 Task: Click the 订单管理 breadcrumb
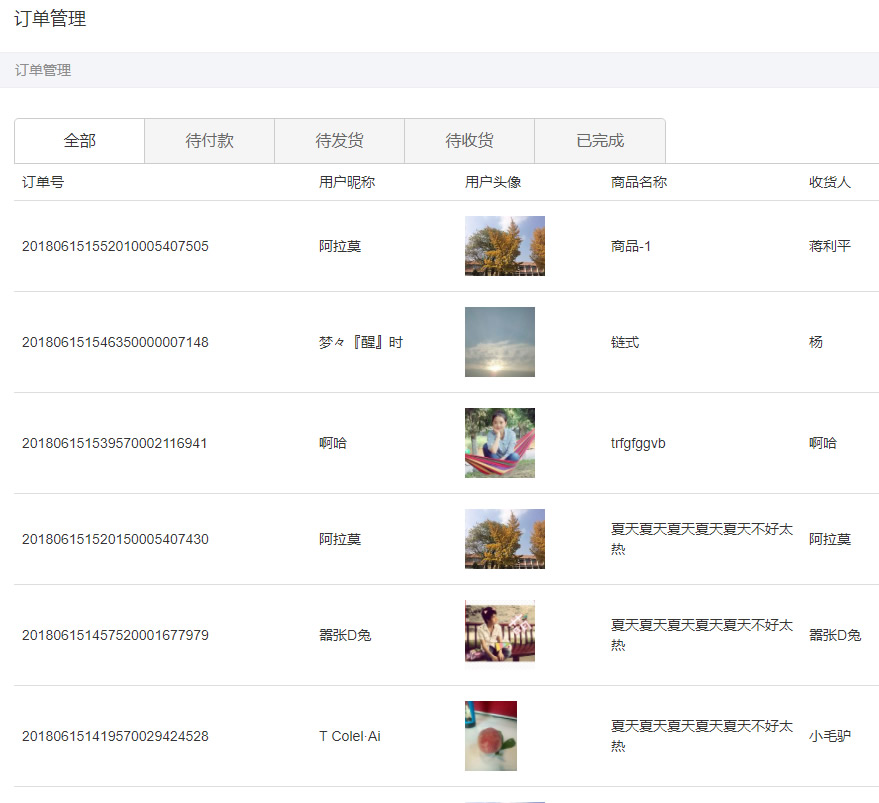43,70
